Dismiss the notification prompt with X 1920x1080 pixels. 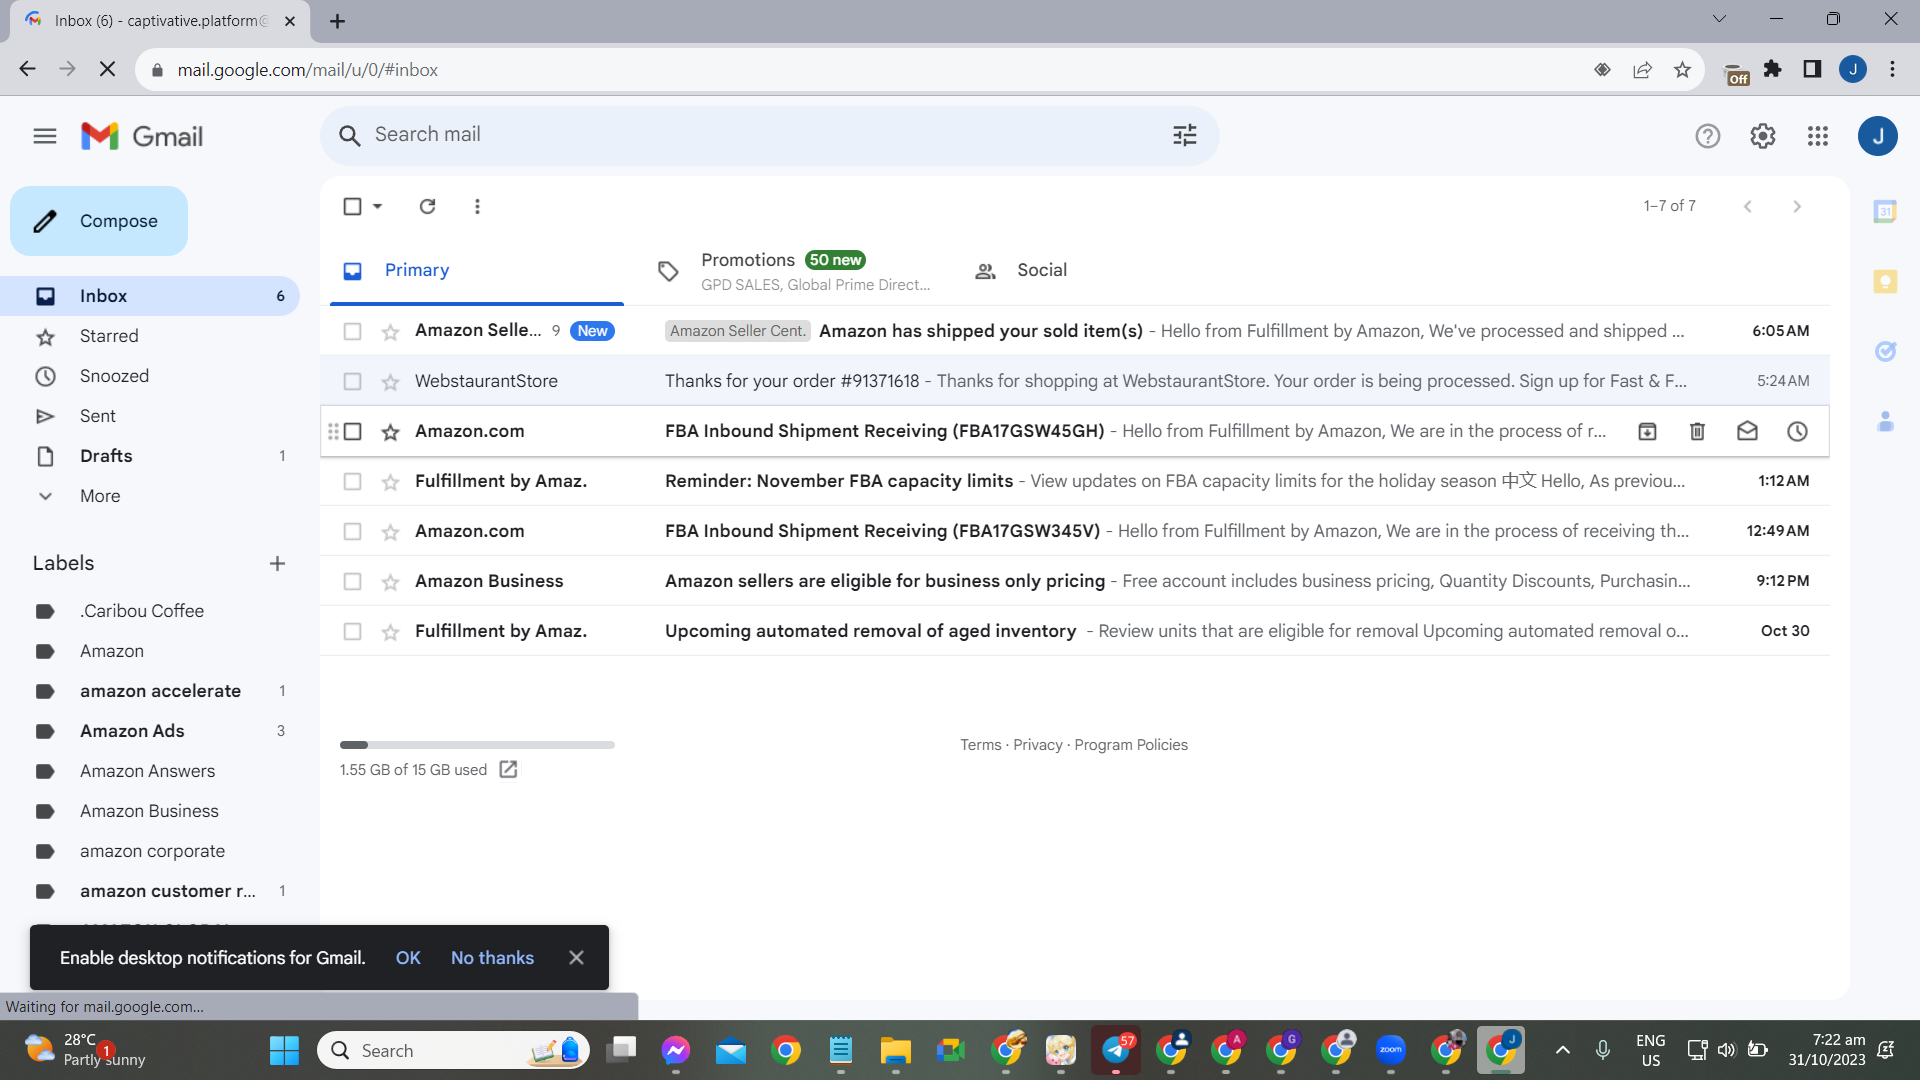[x=576, y=958]
